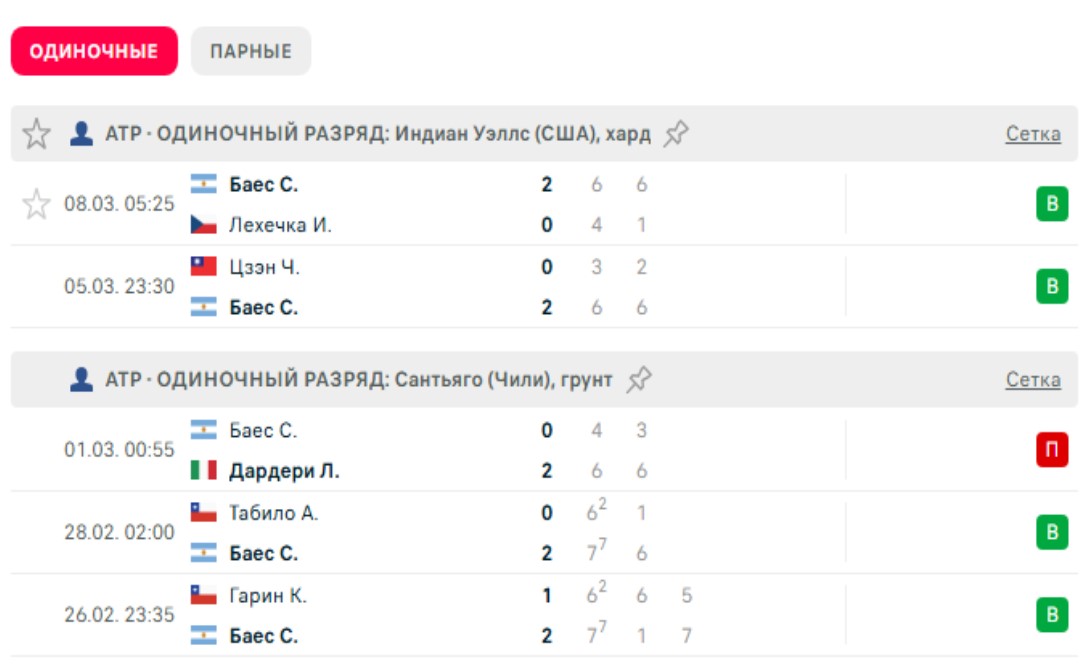This screenshot has height=669, width=1091.
Task: Switch to the ОДИНОЧНЫЕ tab
Action: tap(94, 51)
